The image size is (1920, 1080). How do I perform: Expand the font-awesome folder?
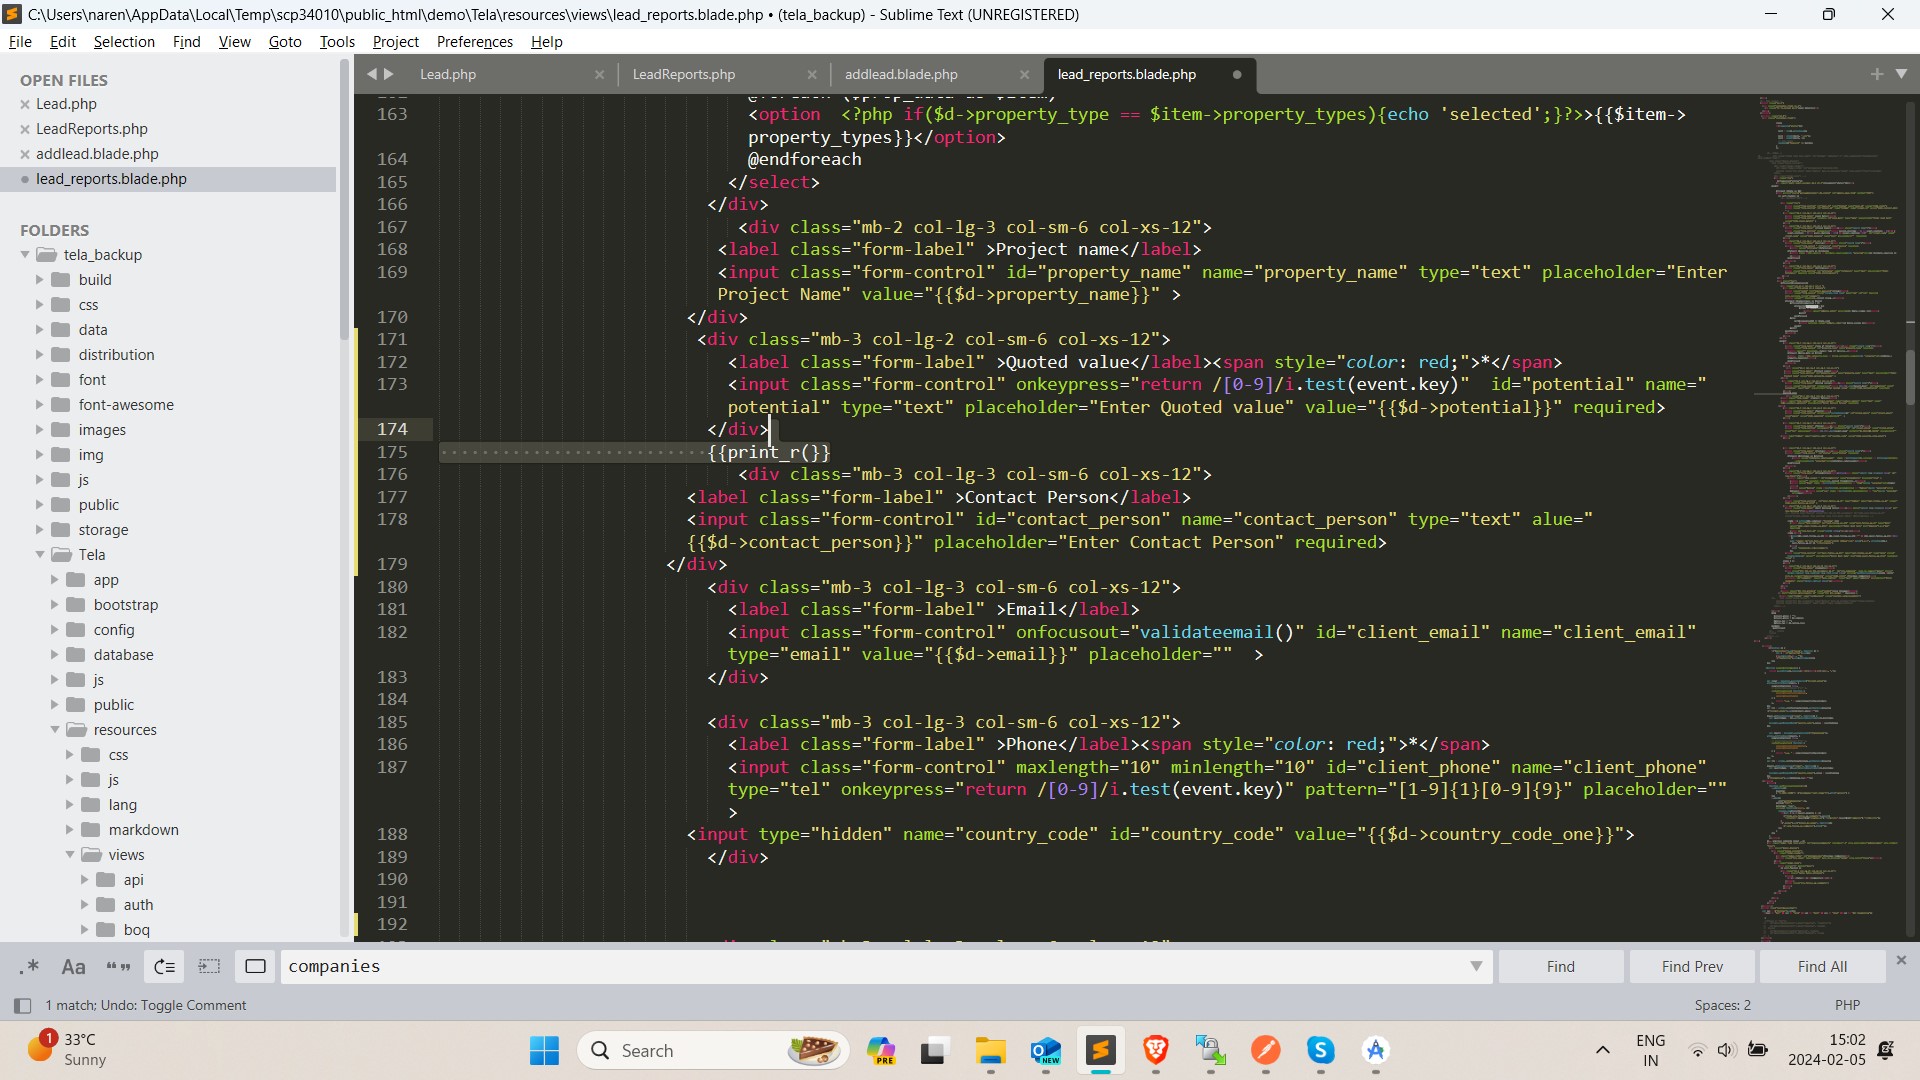coord(40,405)
